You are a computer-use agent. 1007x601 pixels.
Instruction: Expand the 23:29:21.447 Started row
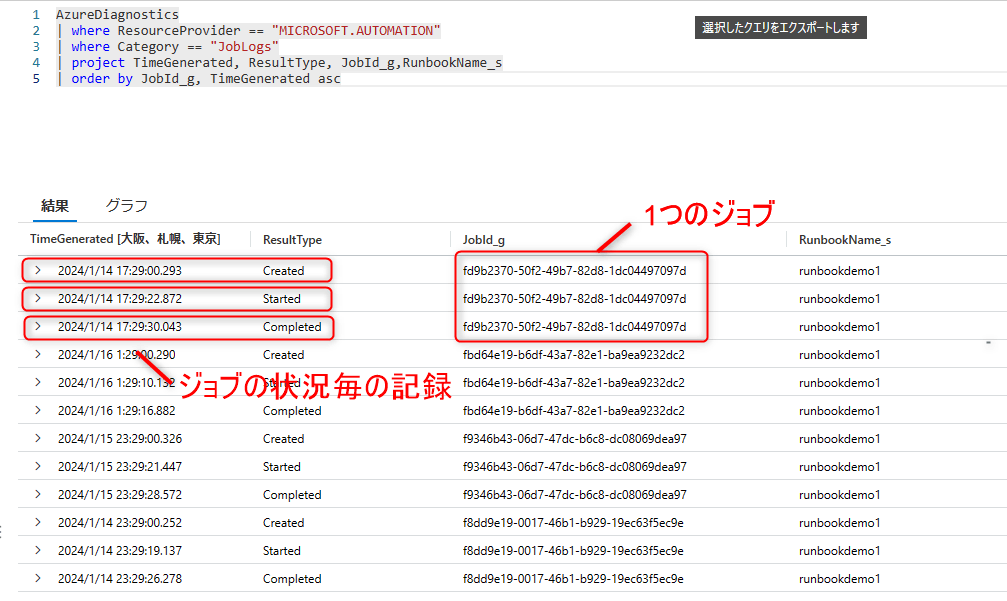pos(38,466)
